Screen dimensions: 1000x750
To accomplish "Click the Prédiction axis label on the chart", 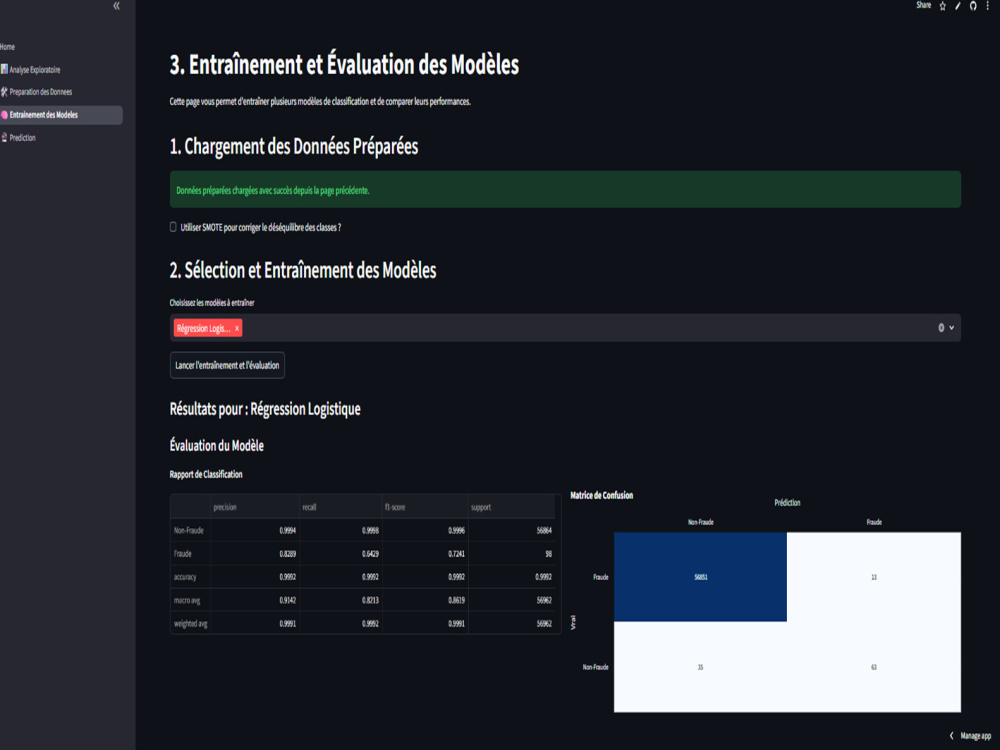I will [787, 503].
